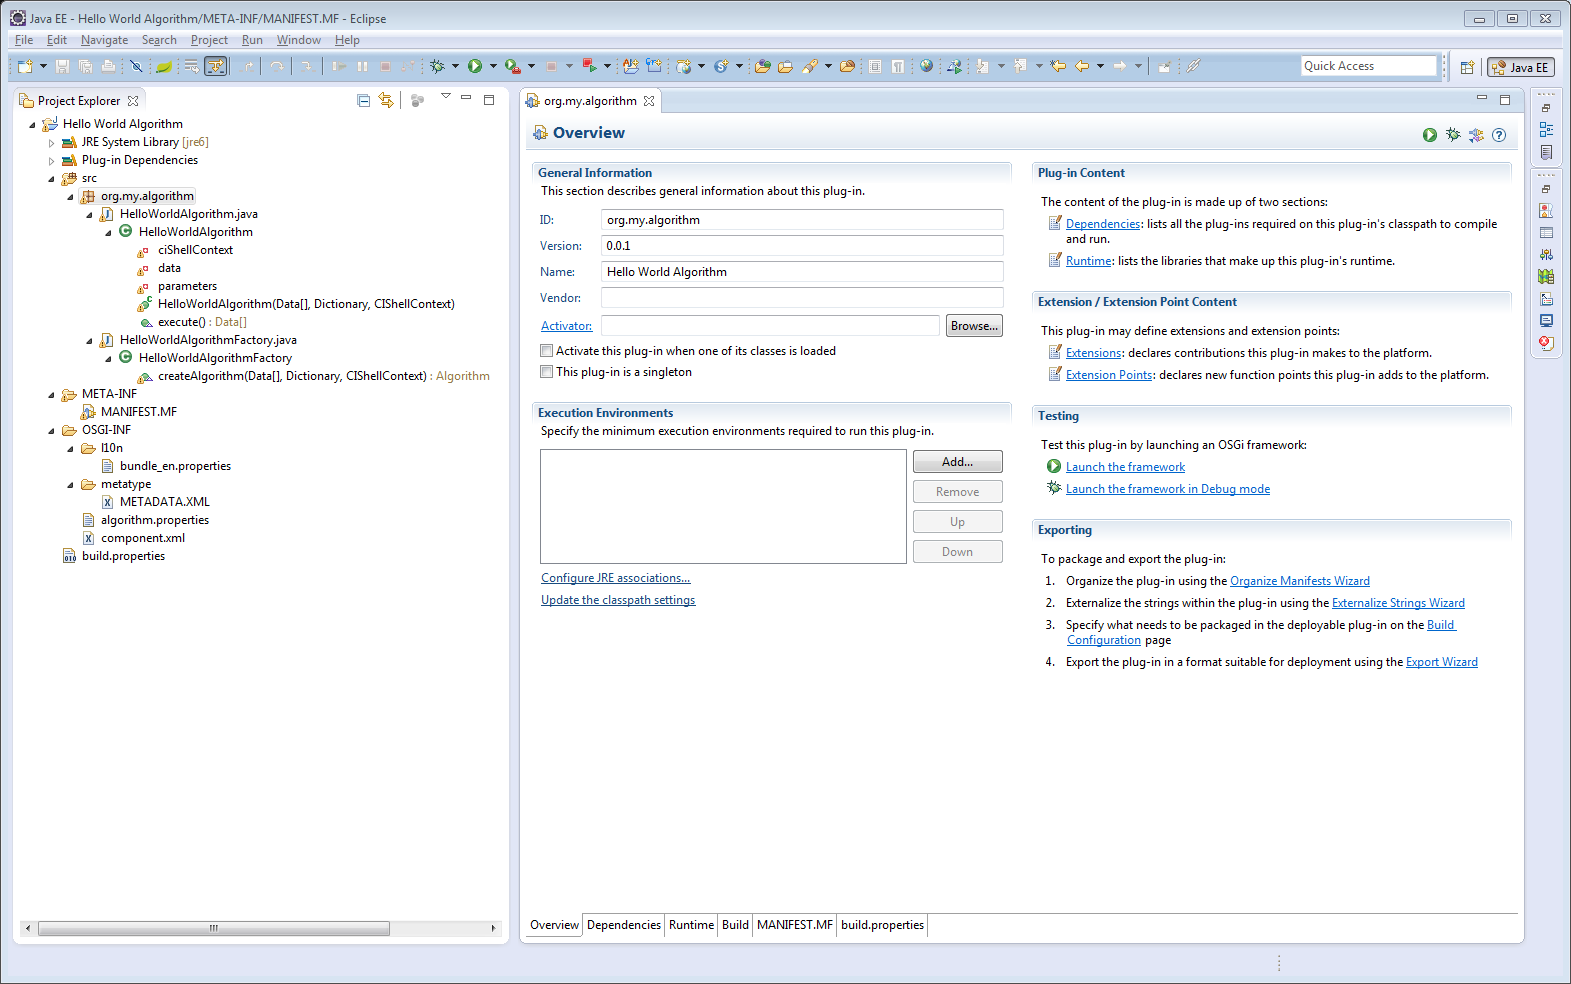Toggle Link with Editor in Project Explorer

point(386,100)
